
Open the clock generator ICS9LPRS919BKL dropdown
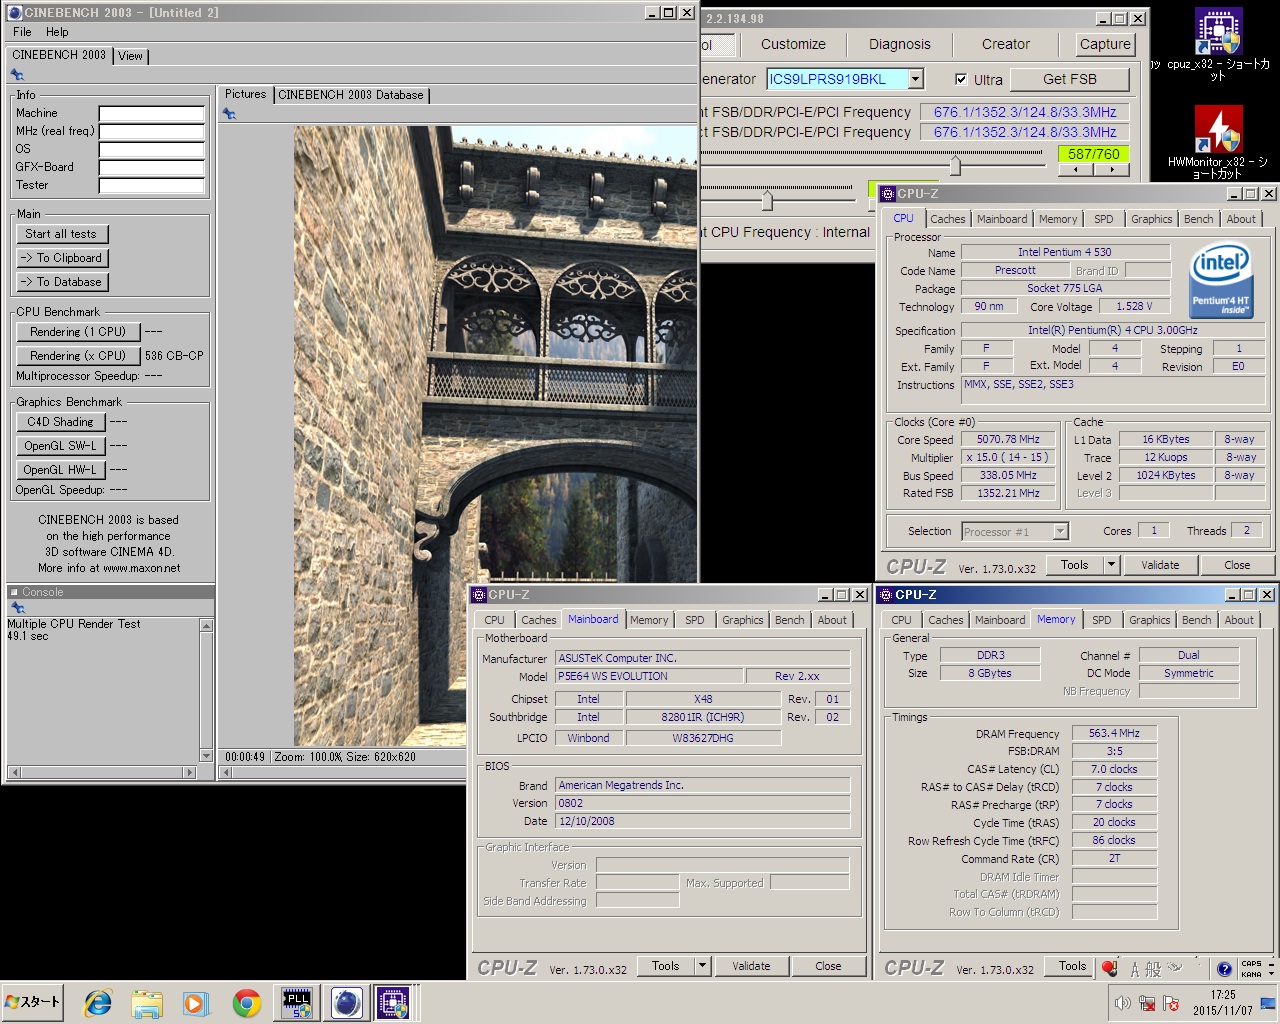tap(915, 79)
